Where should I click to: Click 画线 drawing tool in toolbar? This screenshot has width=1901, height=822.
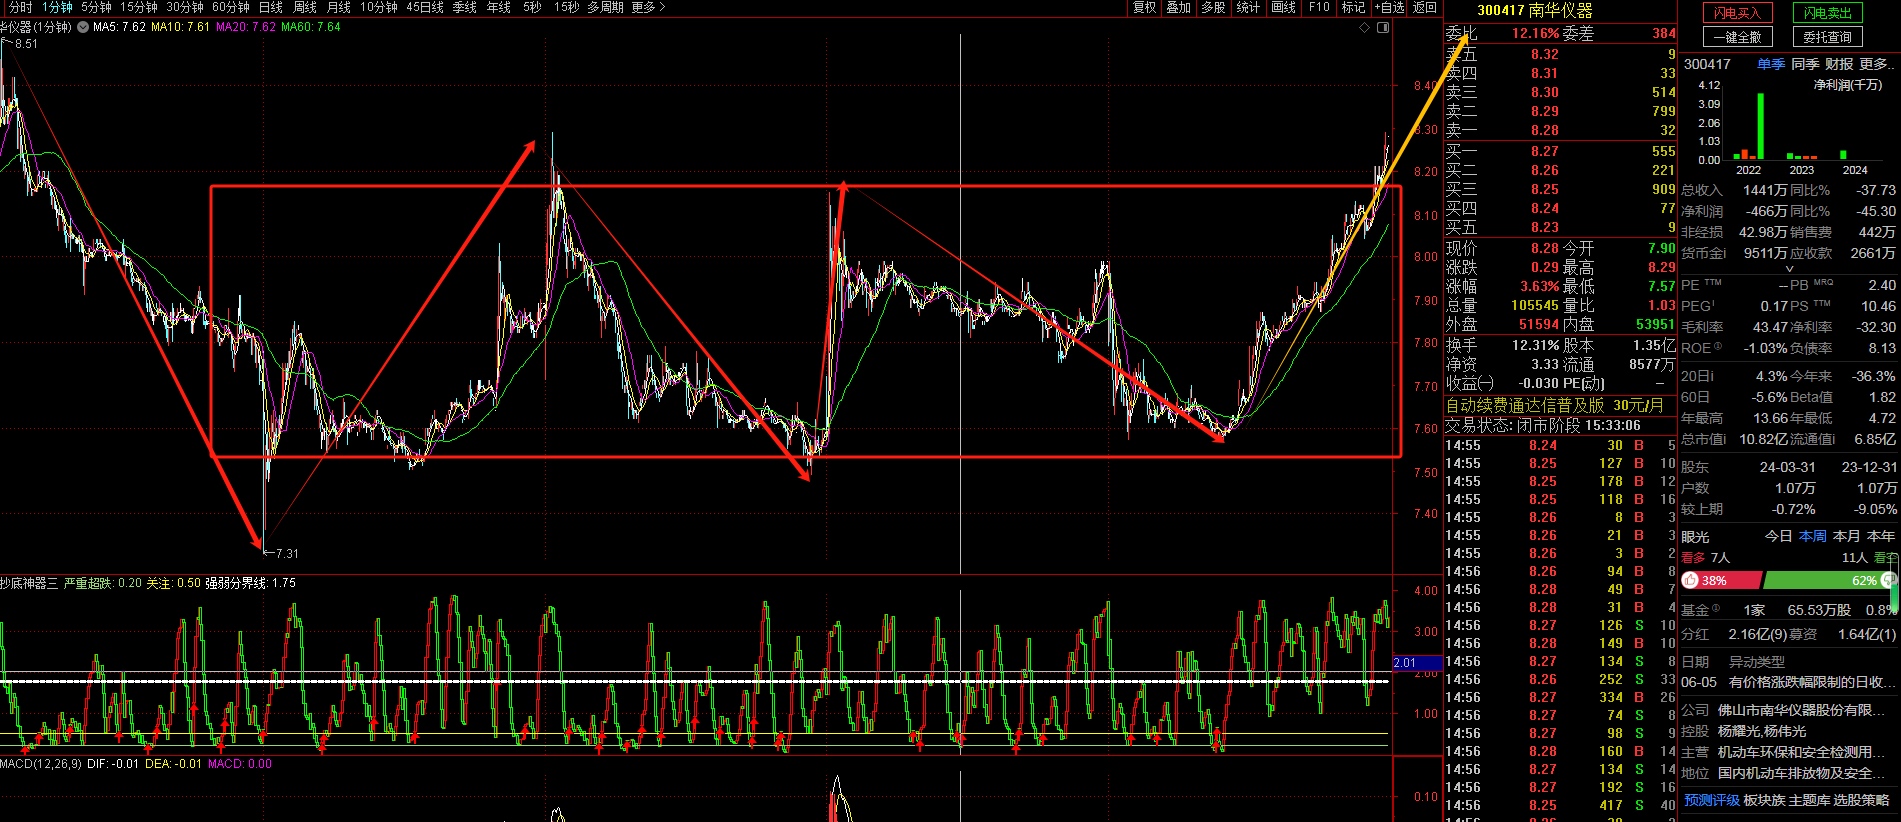tap(1283, 7)
